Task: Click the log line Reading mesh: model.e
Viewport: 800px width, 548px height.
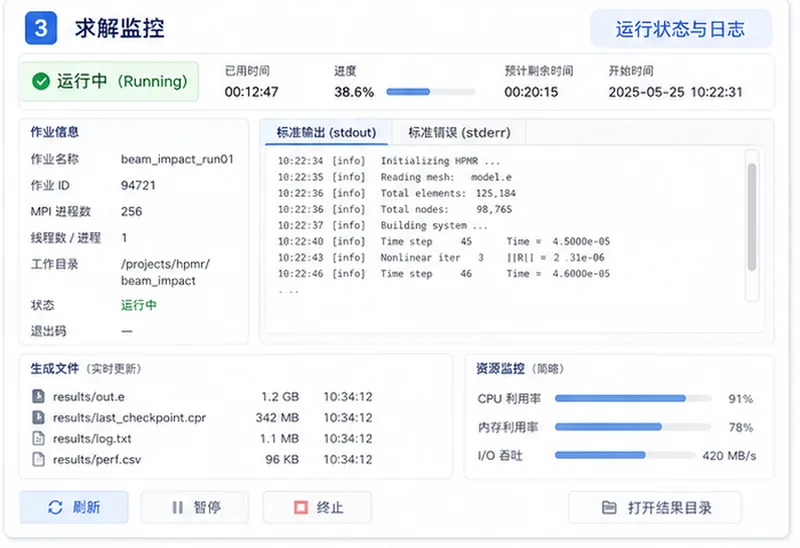Action: pos(394,177)
